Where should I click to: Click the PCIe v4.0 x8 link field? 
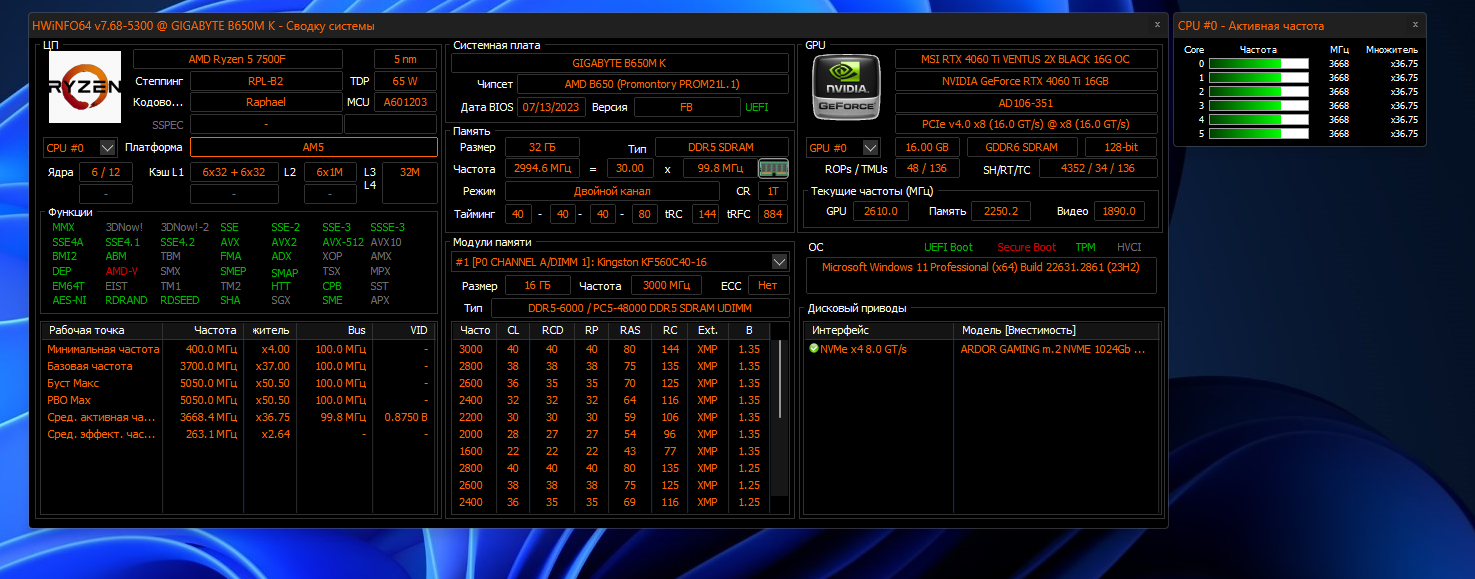click(x=1027, y=124)
